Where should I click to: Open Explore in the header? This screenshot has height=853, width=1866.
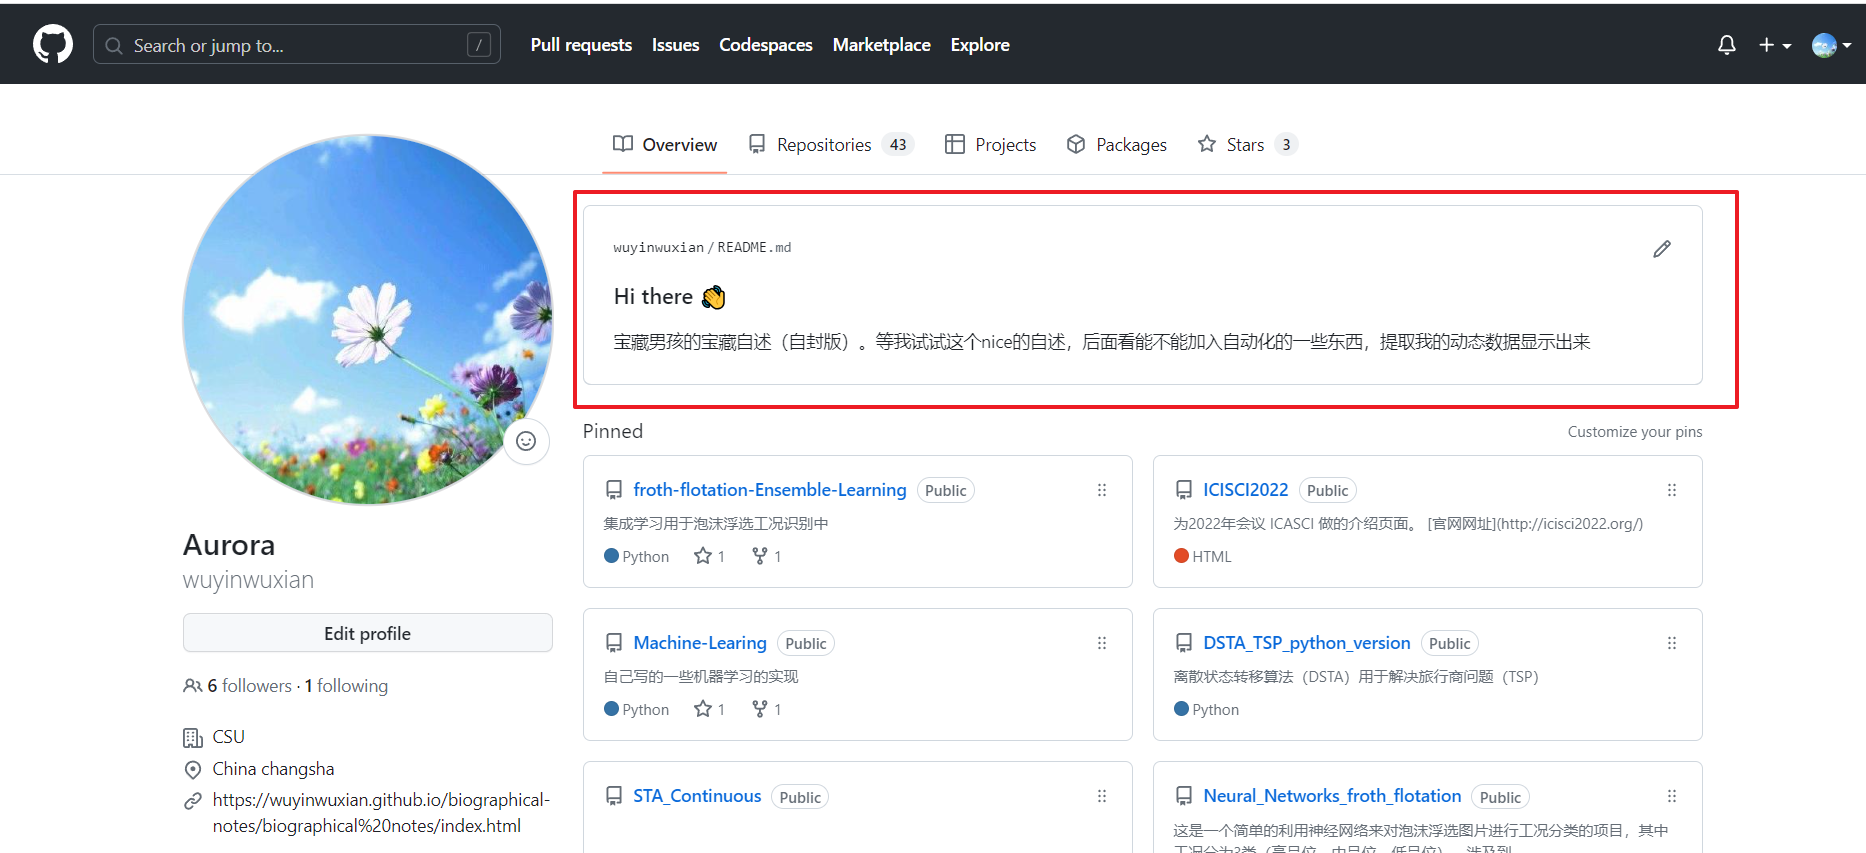point(980,45)
